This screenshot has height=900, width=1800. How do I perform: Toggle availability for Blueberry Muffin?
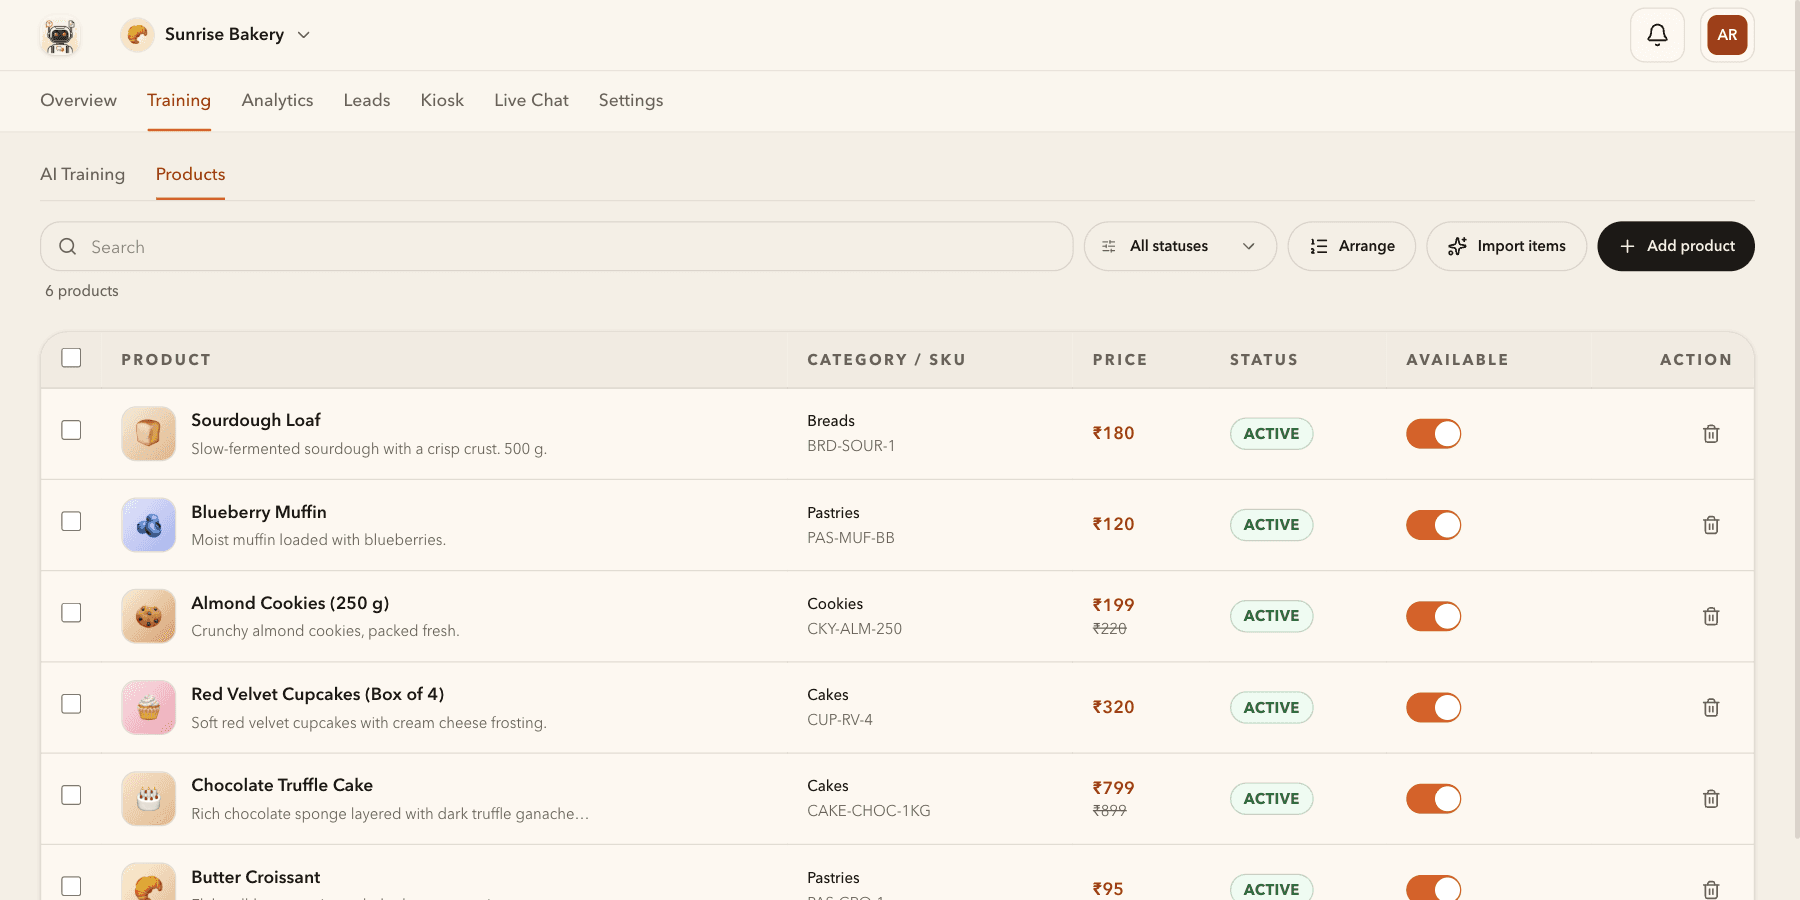pyautogui.click(x=1433, y=525)
